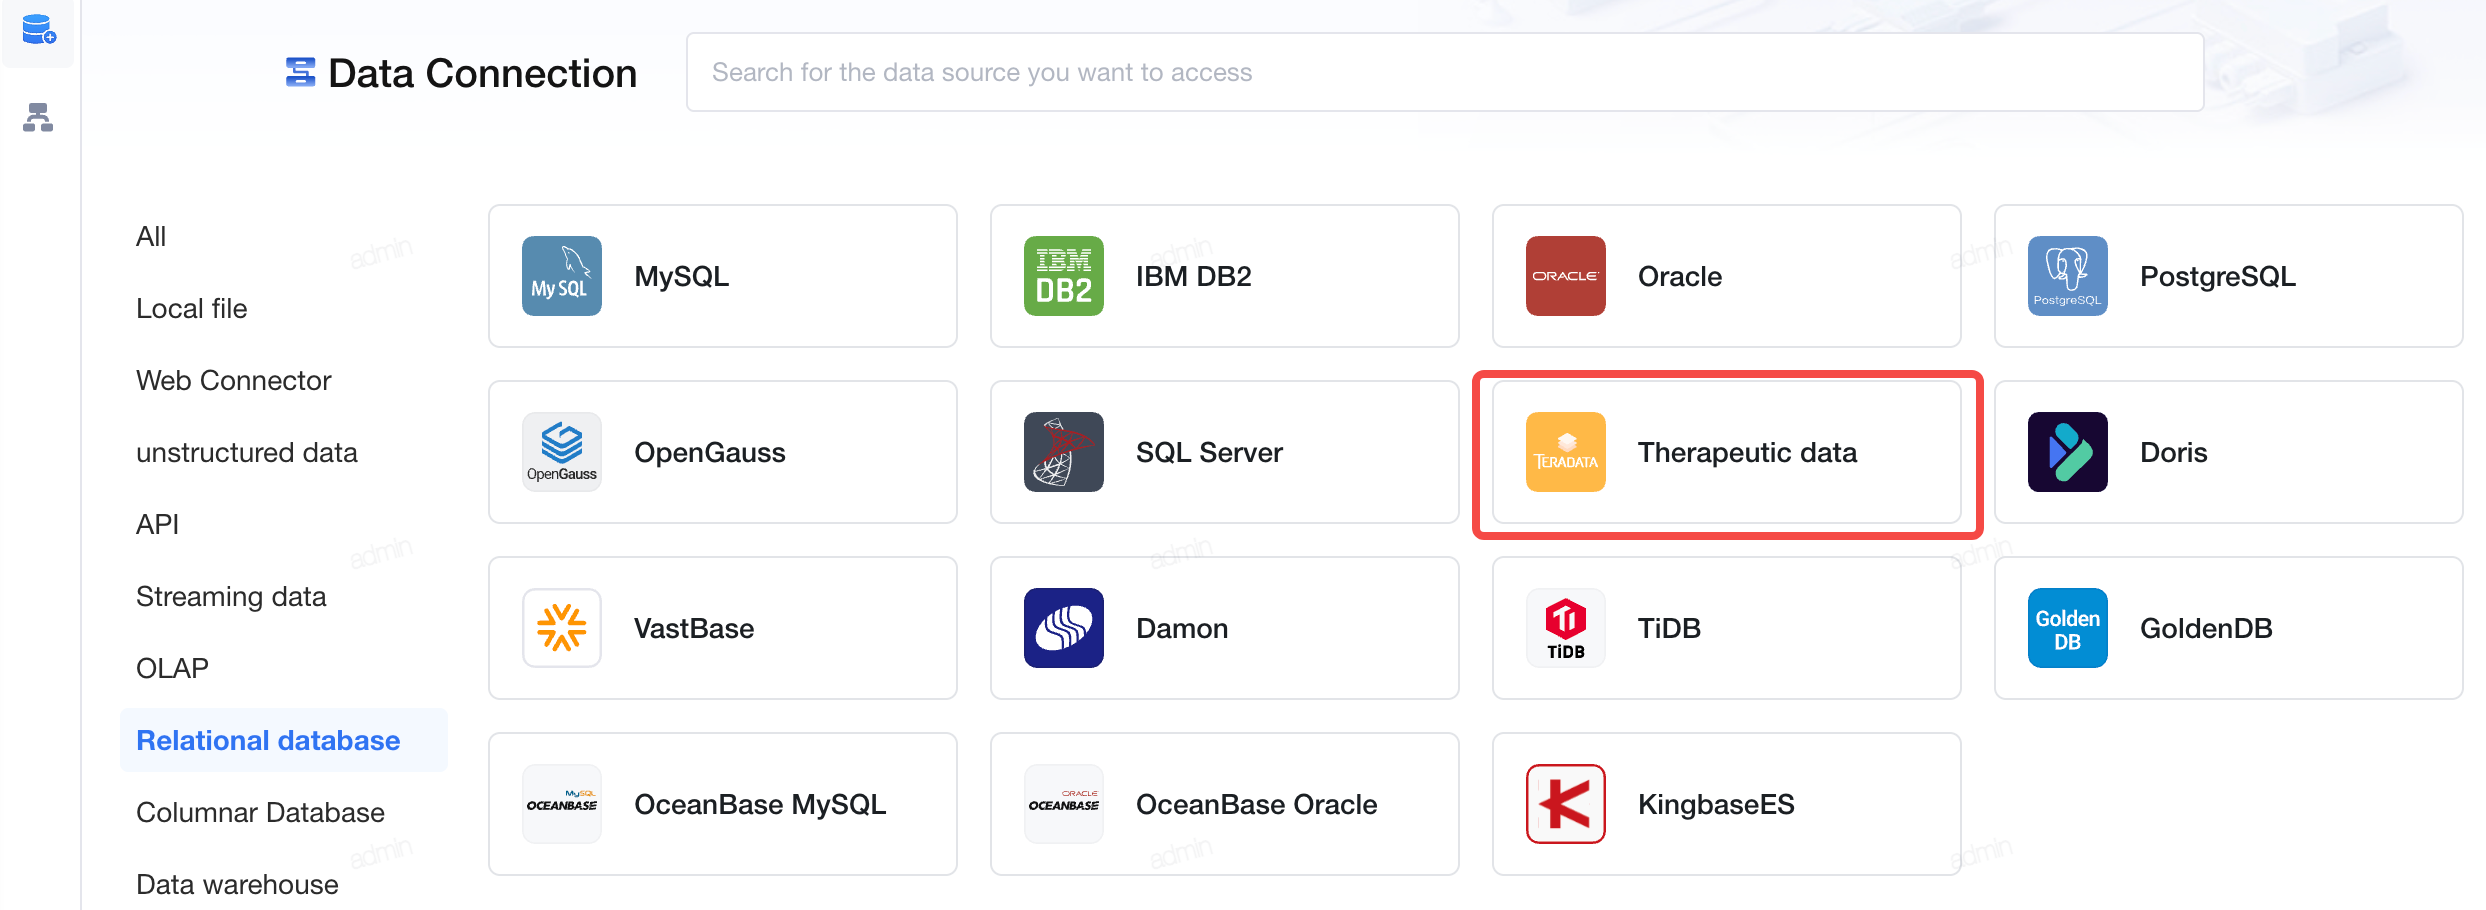Switch to the All category
The height and width of the screenshot is (910, 2486).
tap(151, 237)
